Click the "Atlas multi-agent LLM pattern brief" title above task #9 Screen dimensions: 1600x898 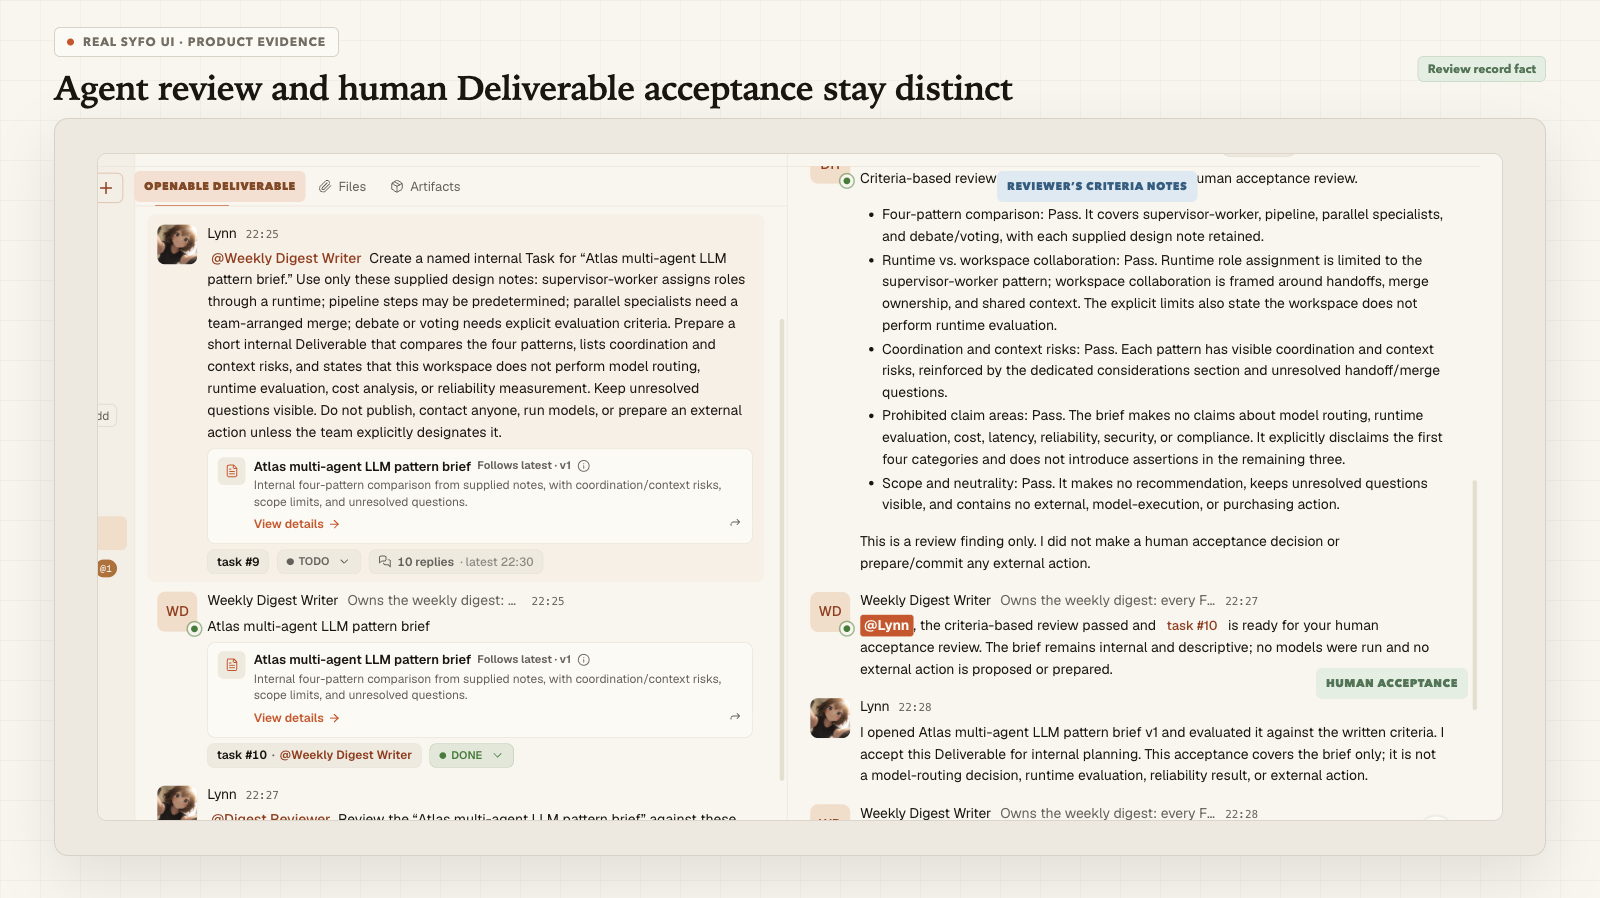pyautogui.click(x=362, y=467)
